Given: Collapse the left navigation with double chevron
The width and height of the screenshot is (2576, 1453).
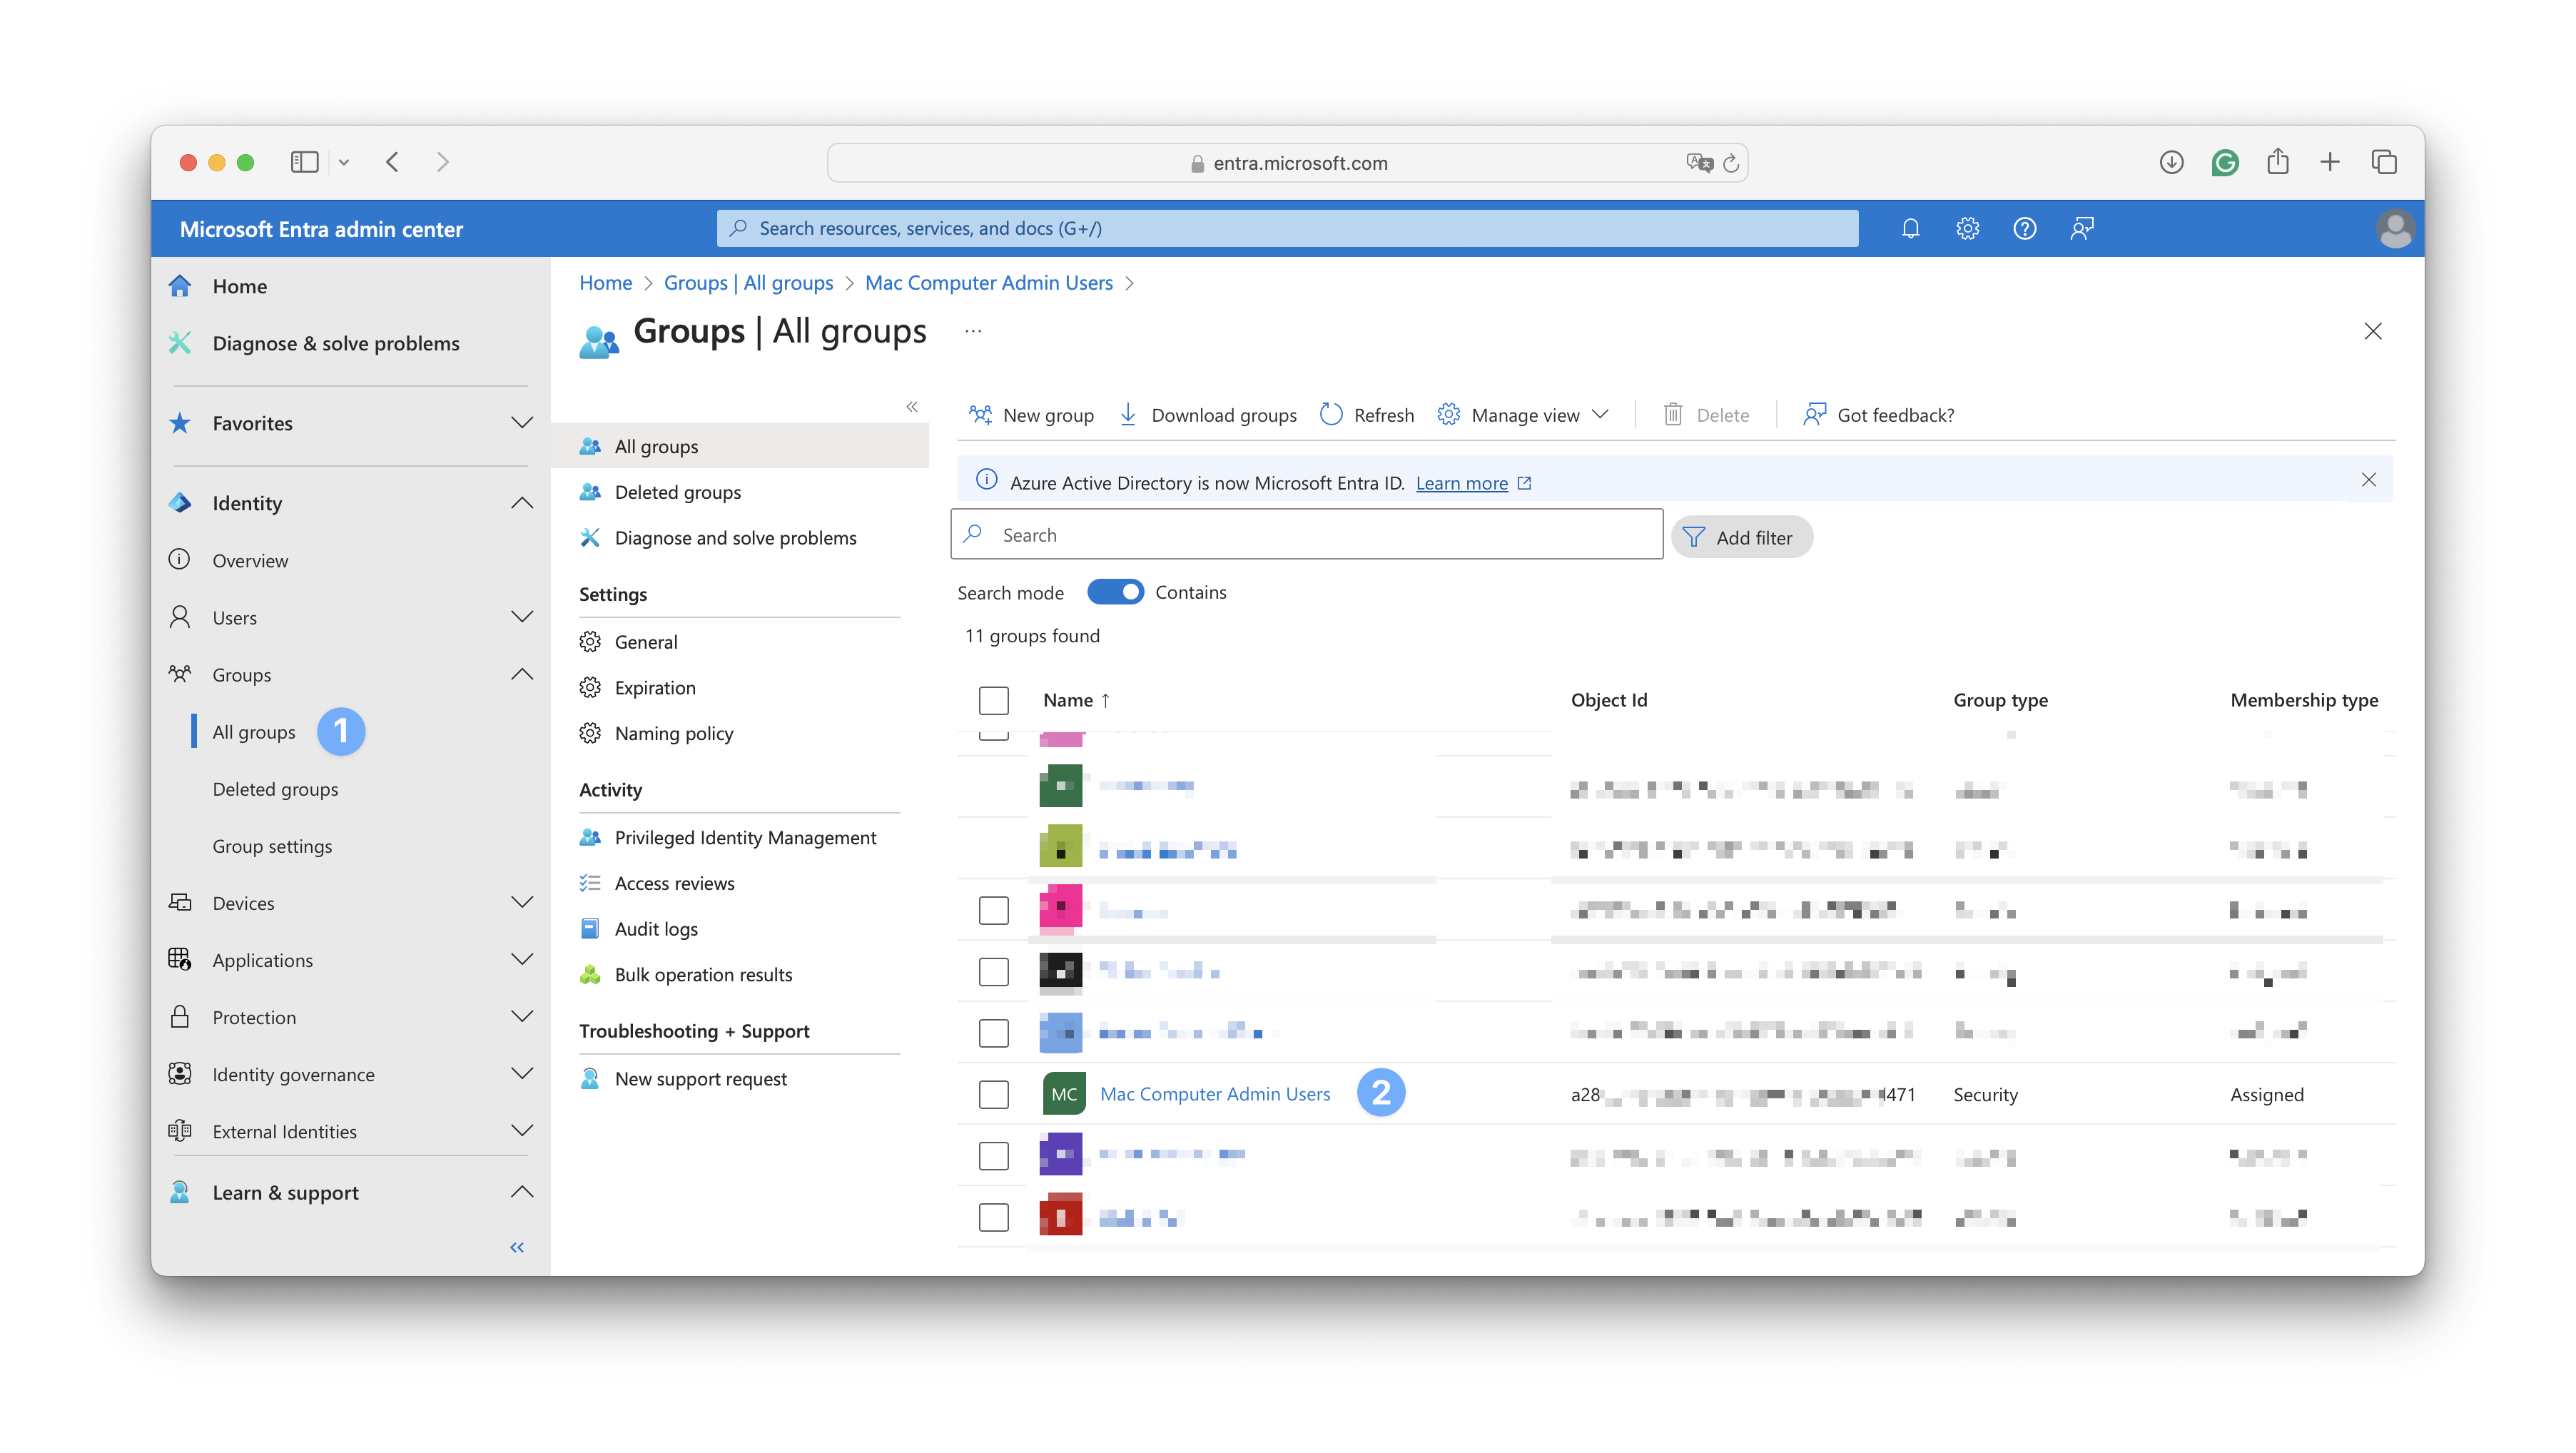Looking at the screenshot, I should (517, 1247).
